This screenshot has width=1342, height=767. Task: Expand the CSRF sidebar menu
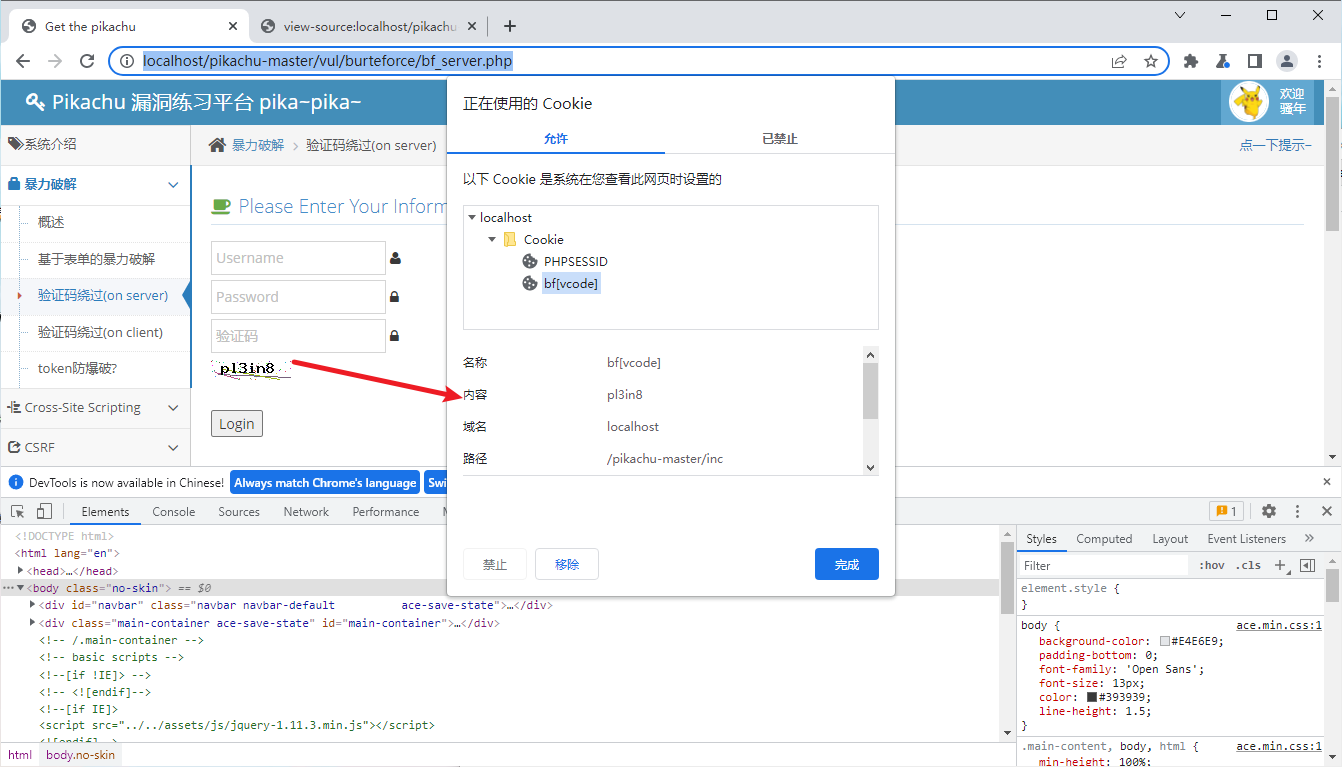click(x=95, y=447)
